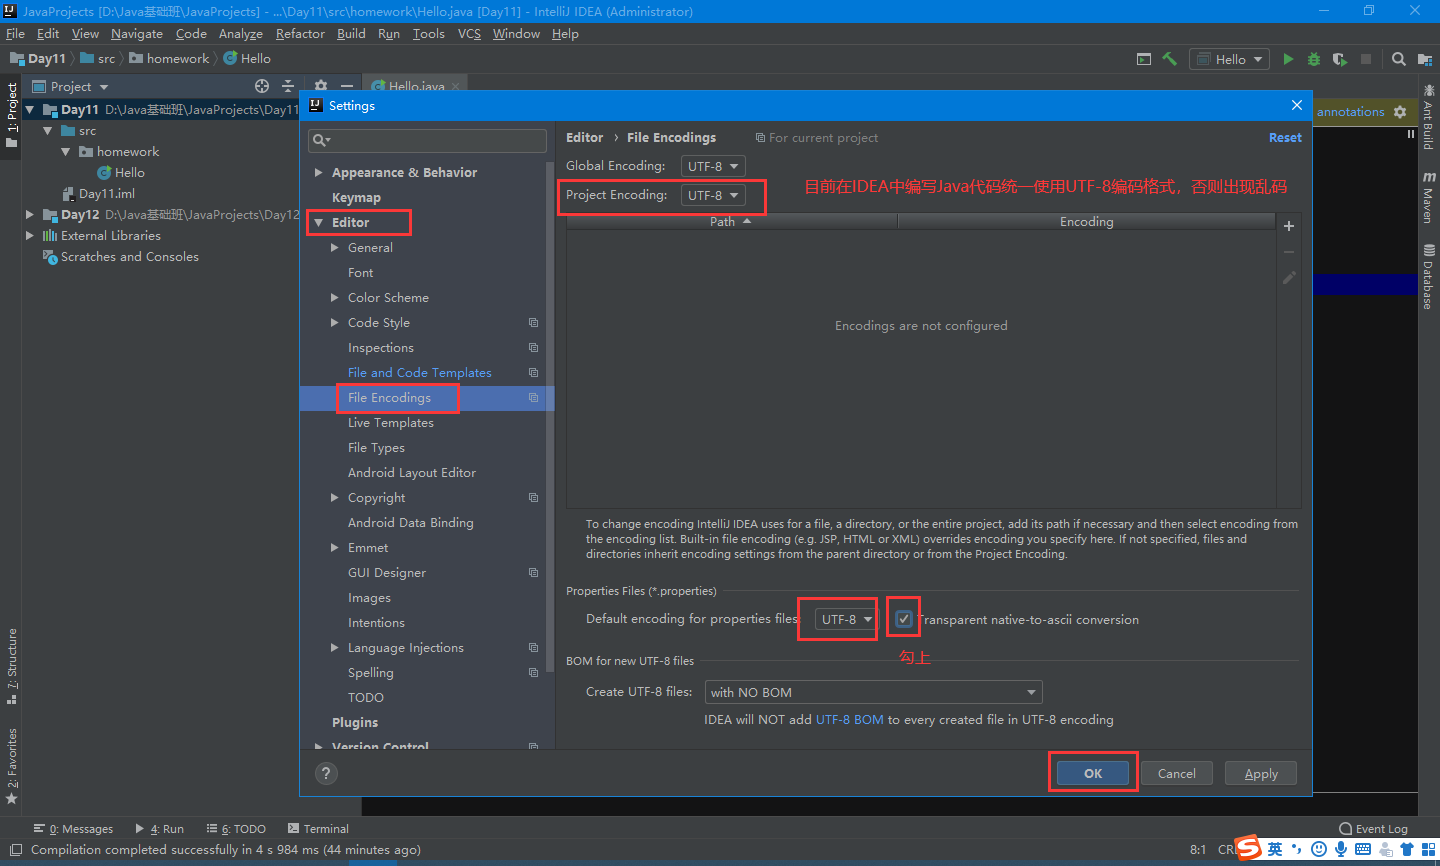Open the Analyze menu

tap(241, 33)
